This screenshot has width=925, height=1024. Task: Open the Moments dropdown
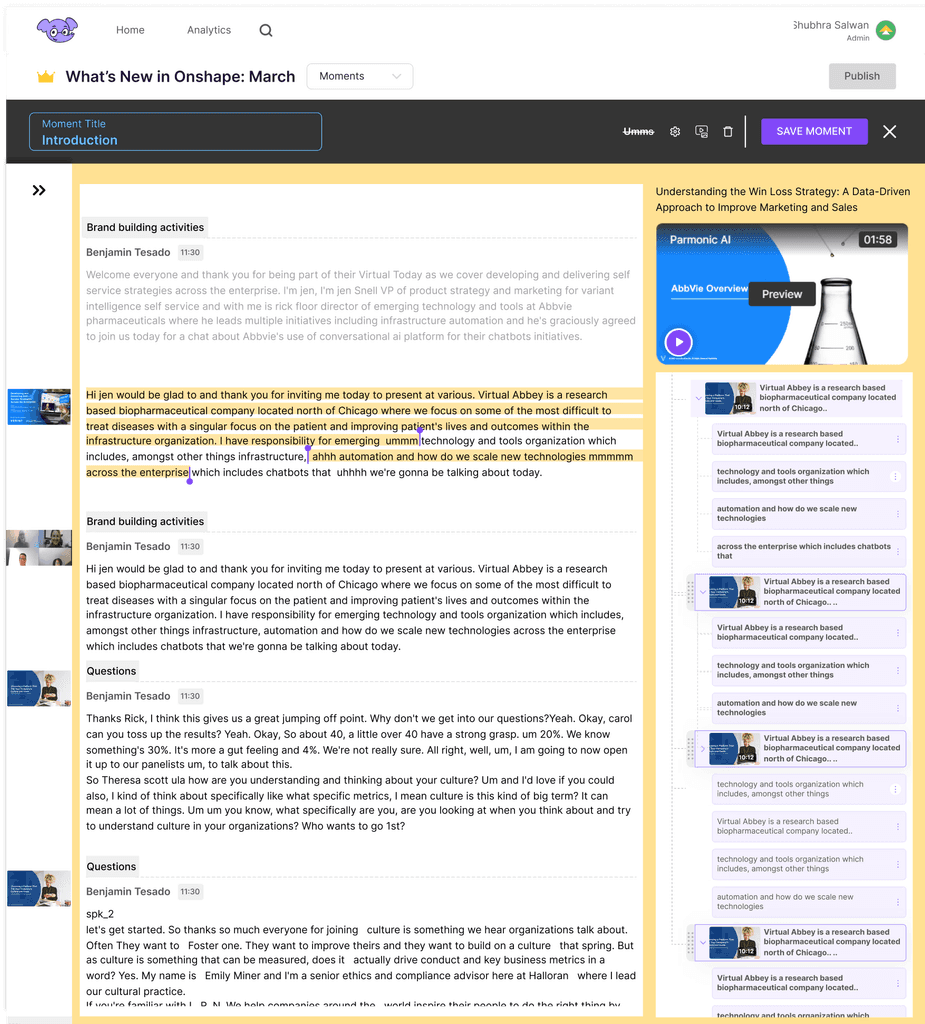click(360, 76)
